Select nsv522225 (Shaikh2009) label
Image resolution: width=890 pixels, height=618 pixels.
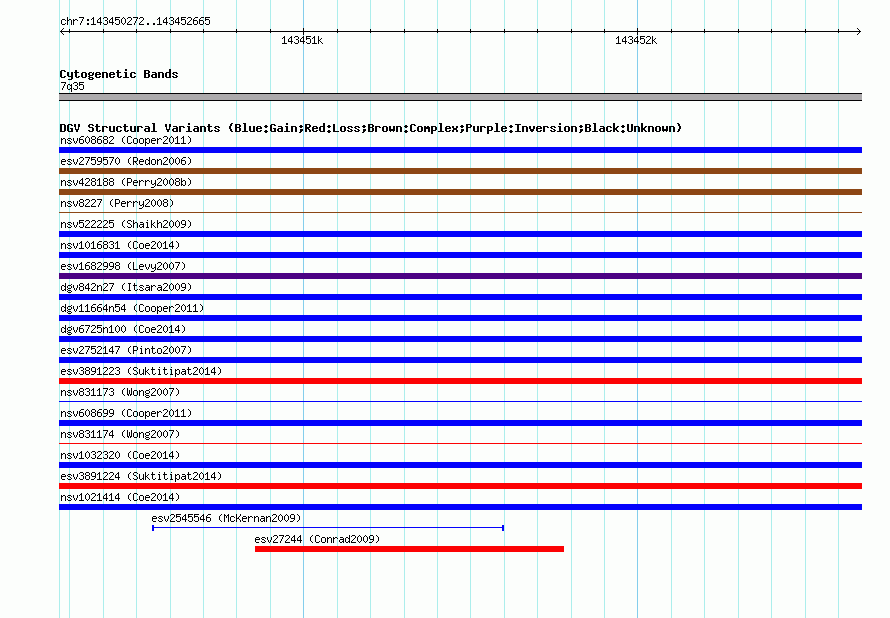point(126,224)
